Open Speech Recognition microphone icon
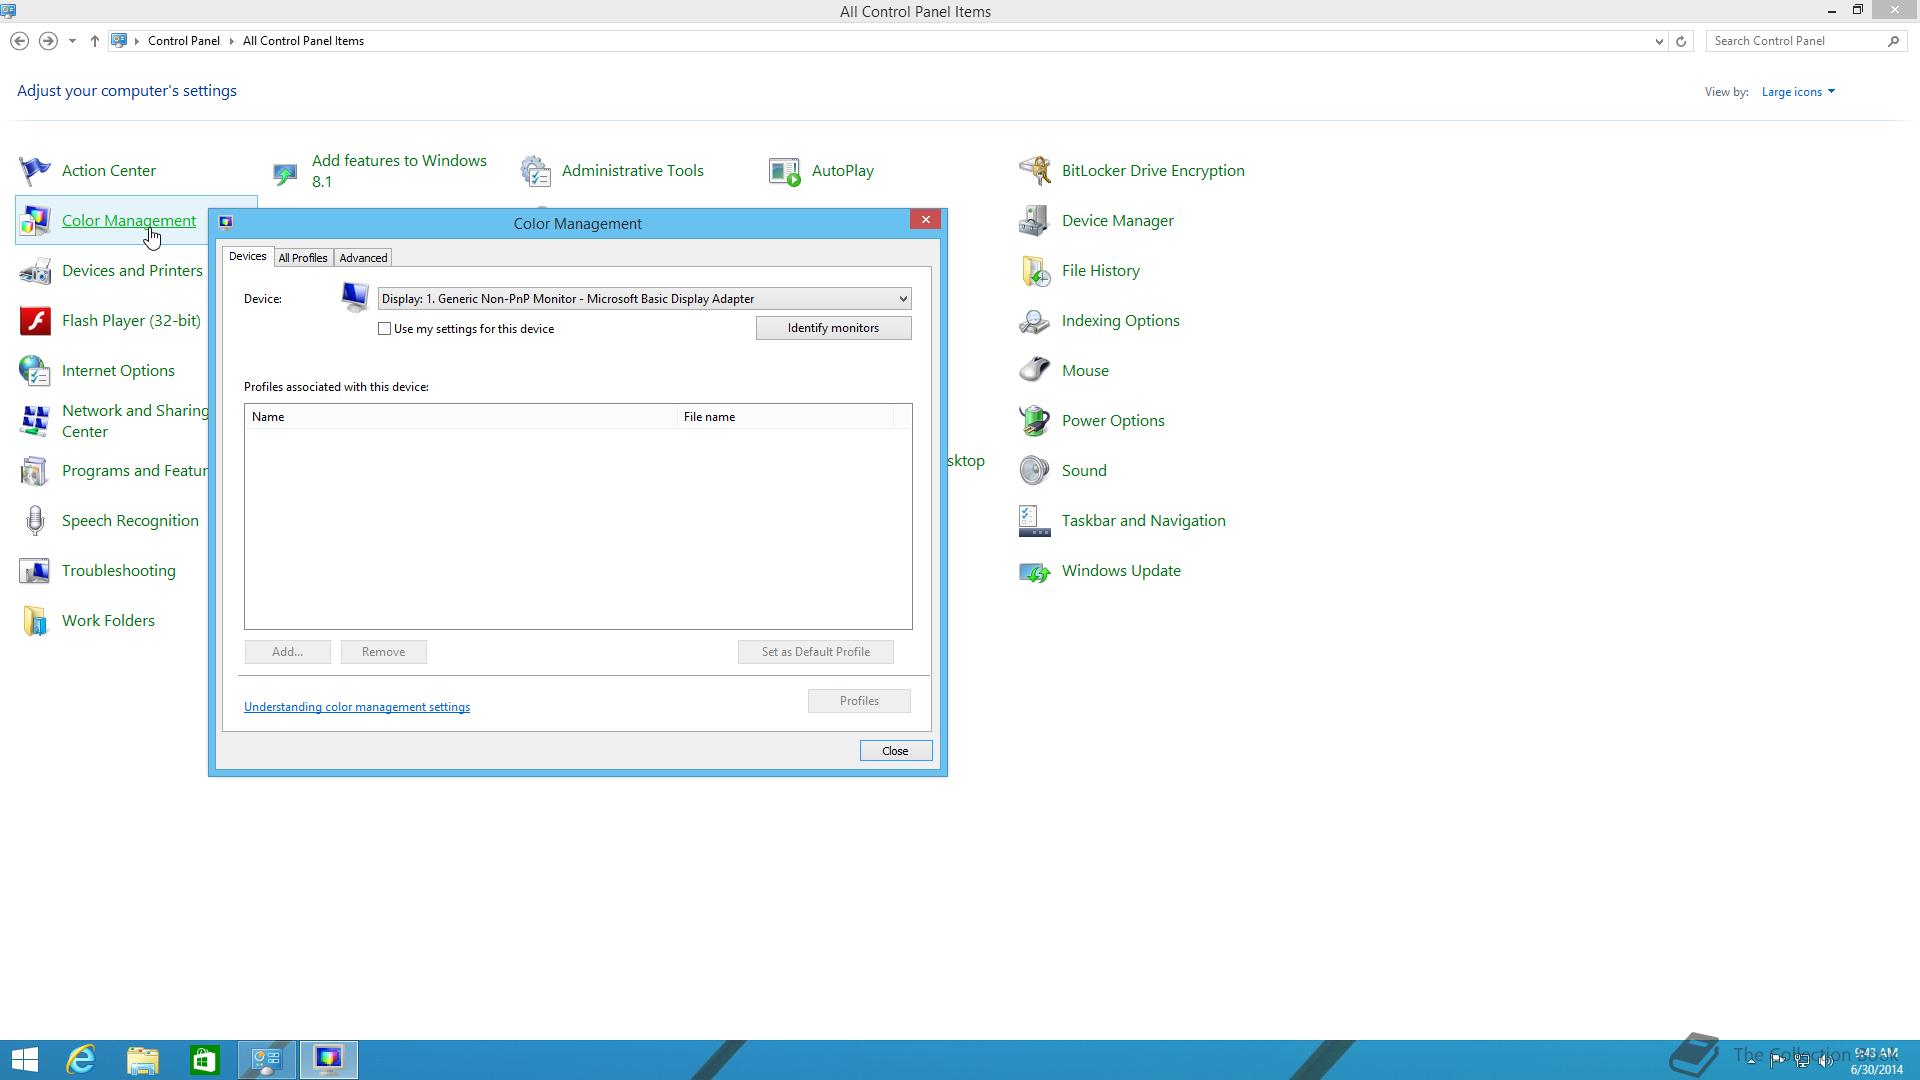1920x1080 pixels. [x=35, y=521]
